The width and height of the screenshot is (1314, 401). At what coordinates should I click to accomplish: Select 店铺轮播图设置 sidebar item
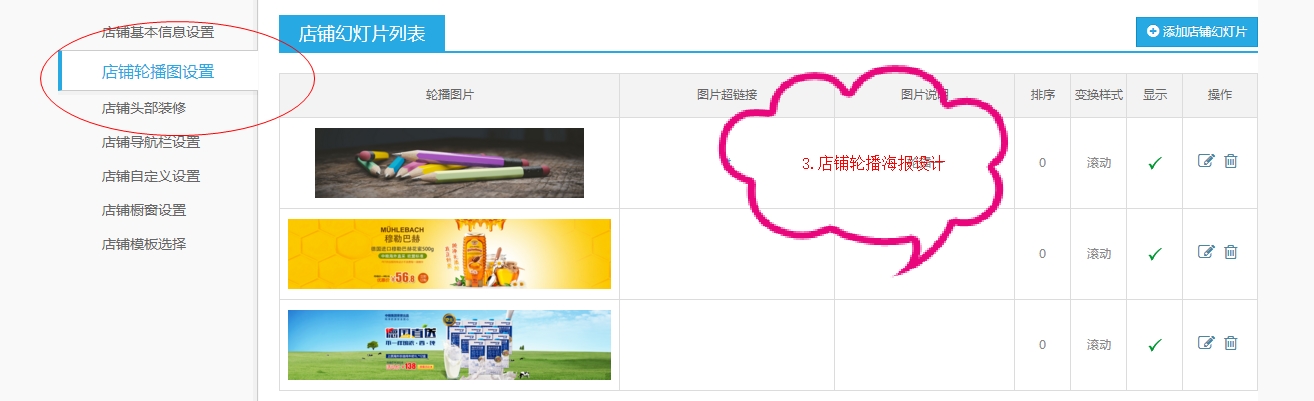point(158,72)
